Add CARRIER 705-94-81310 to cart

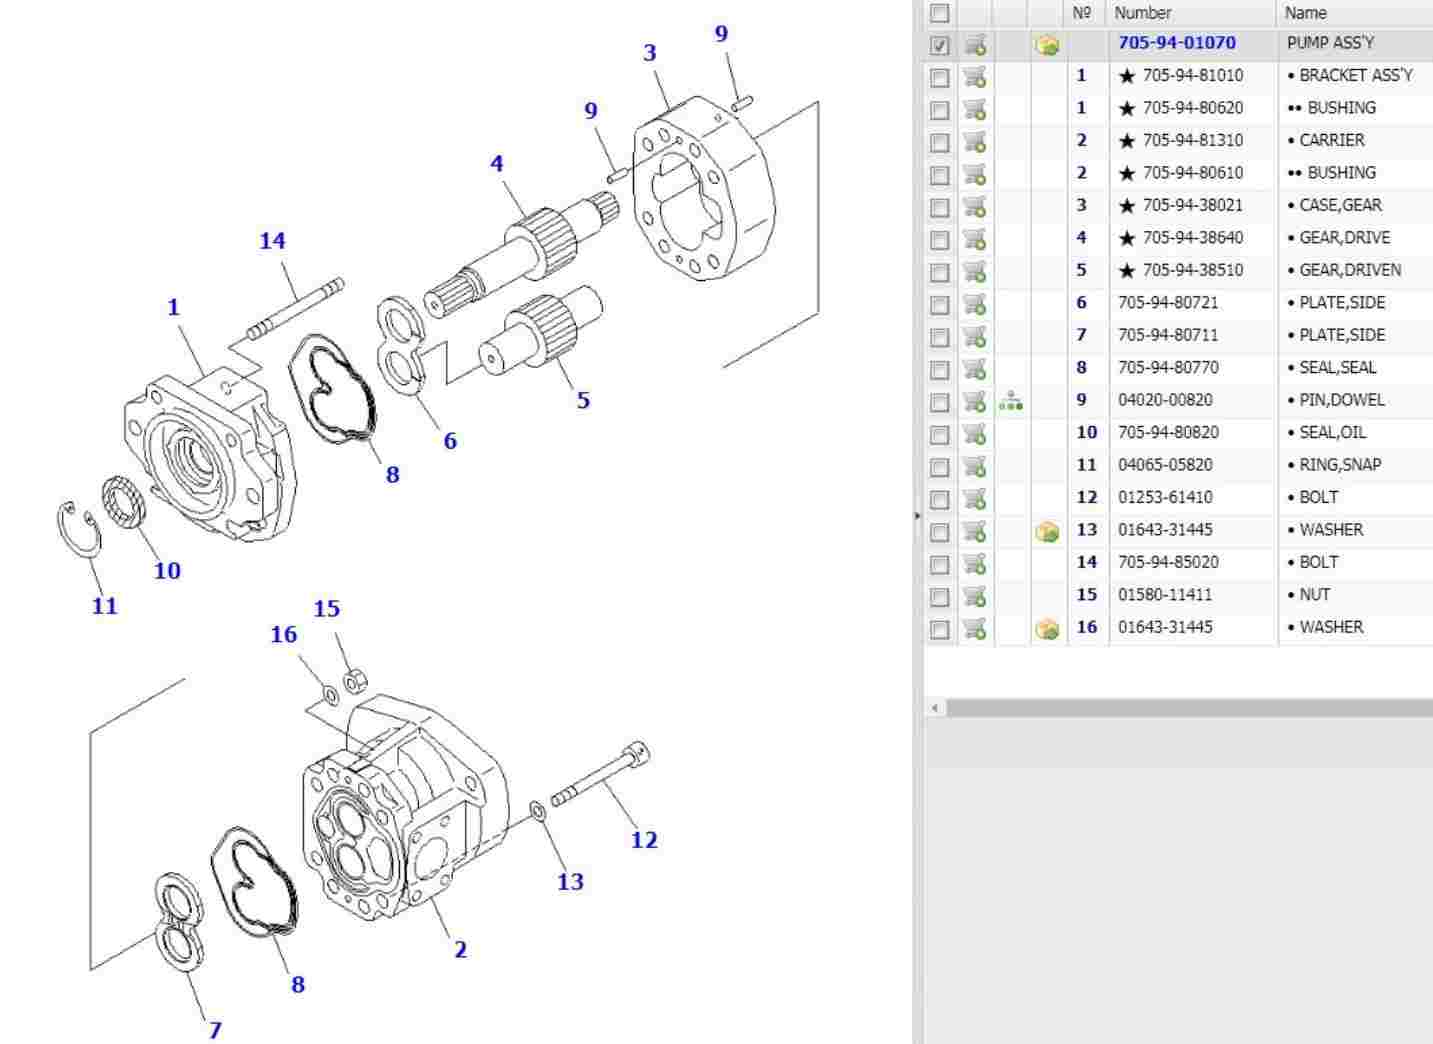coord(975,142)
